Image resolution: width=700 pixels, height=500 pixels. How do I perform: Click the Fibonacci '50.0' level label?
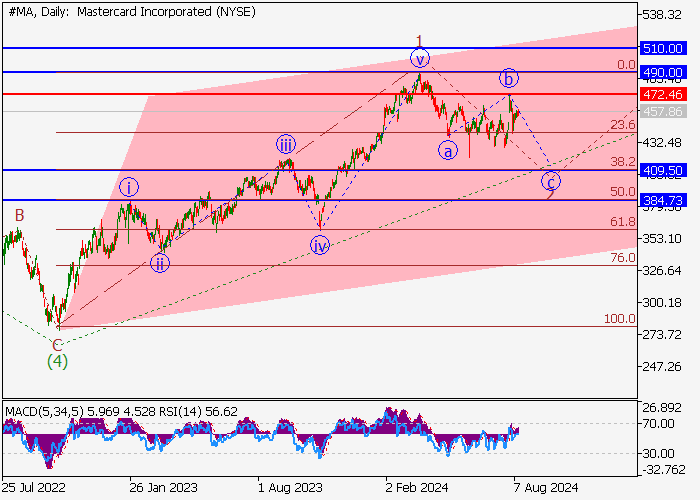623,192
